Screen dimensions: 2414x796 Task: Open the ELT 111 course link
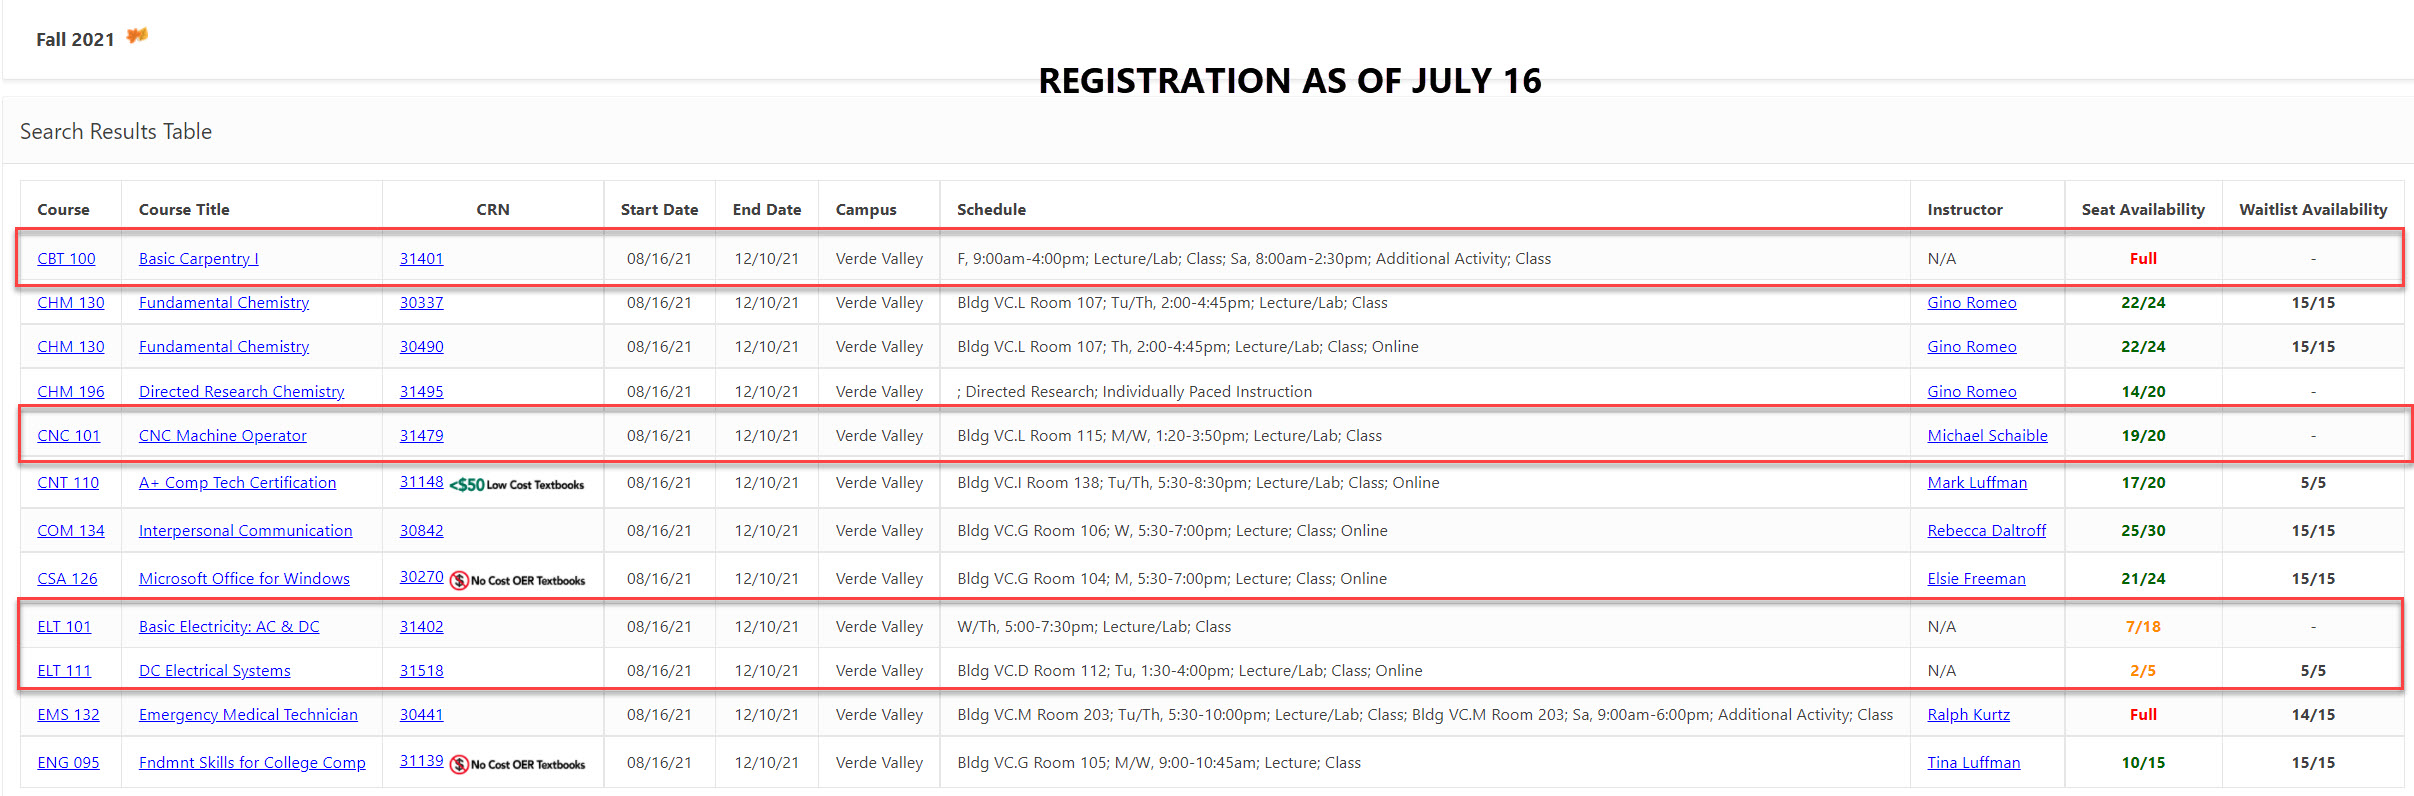pyautogui.click(x=64, y=670)
